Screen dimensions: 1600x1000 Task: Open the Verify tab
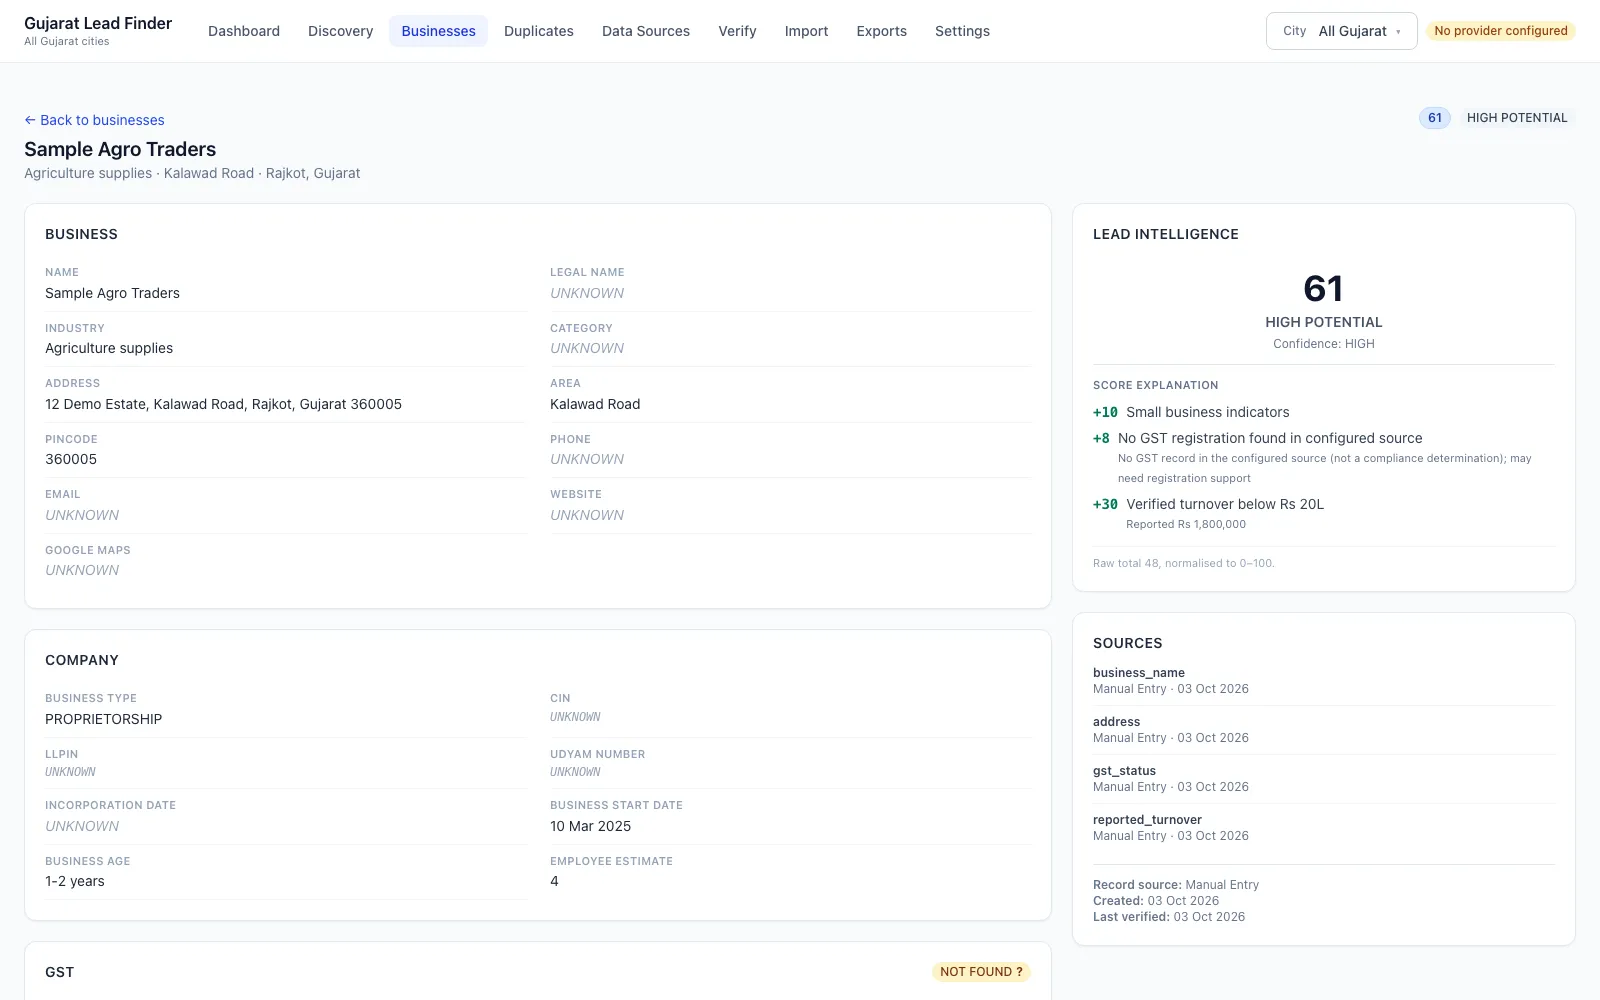point(737,31)
